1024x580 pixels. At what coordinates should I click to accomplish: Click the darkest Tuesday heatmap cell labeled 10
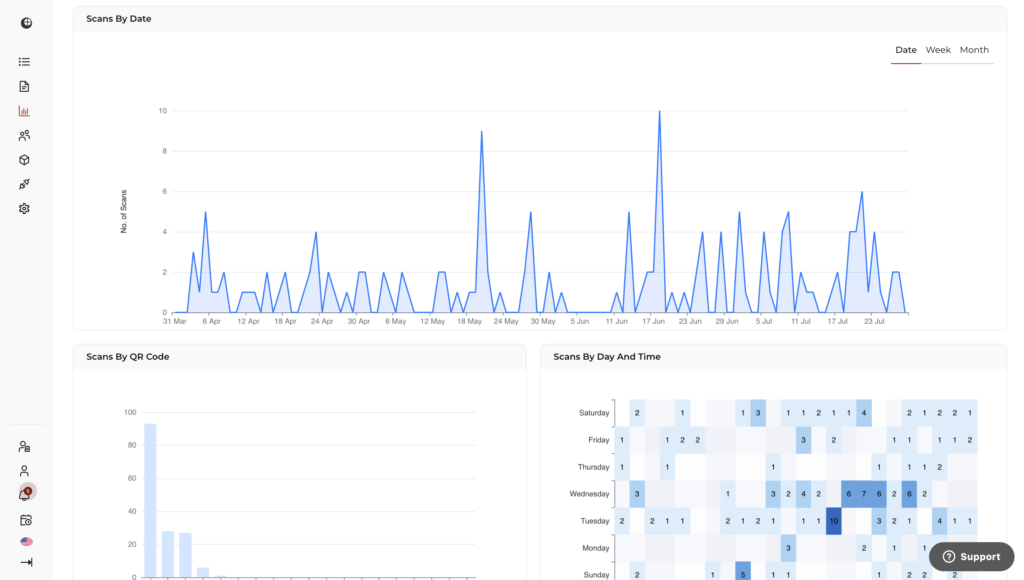coord(833,521)
